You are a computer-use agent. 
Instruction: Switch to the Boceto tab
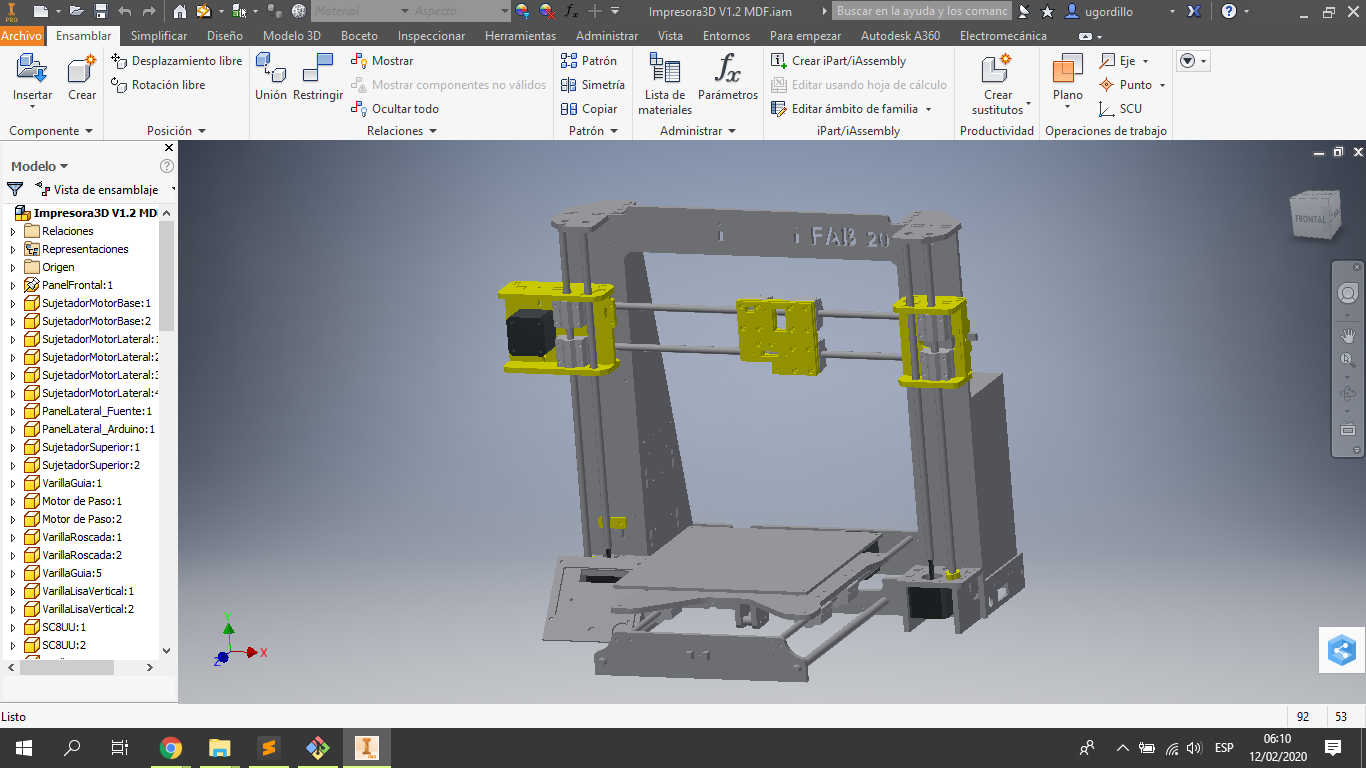359,36
